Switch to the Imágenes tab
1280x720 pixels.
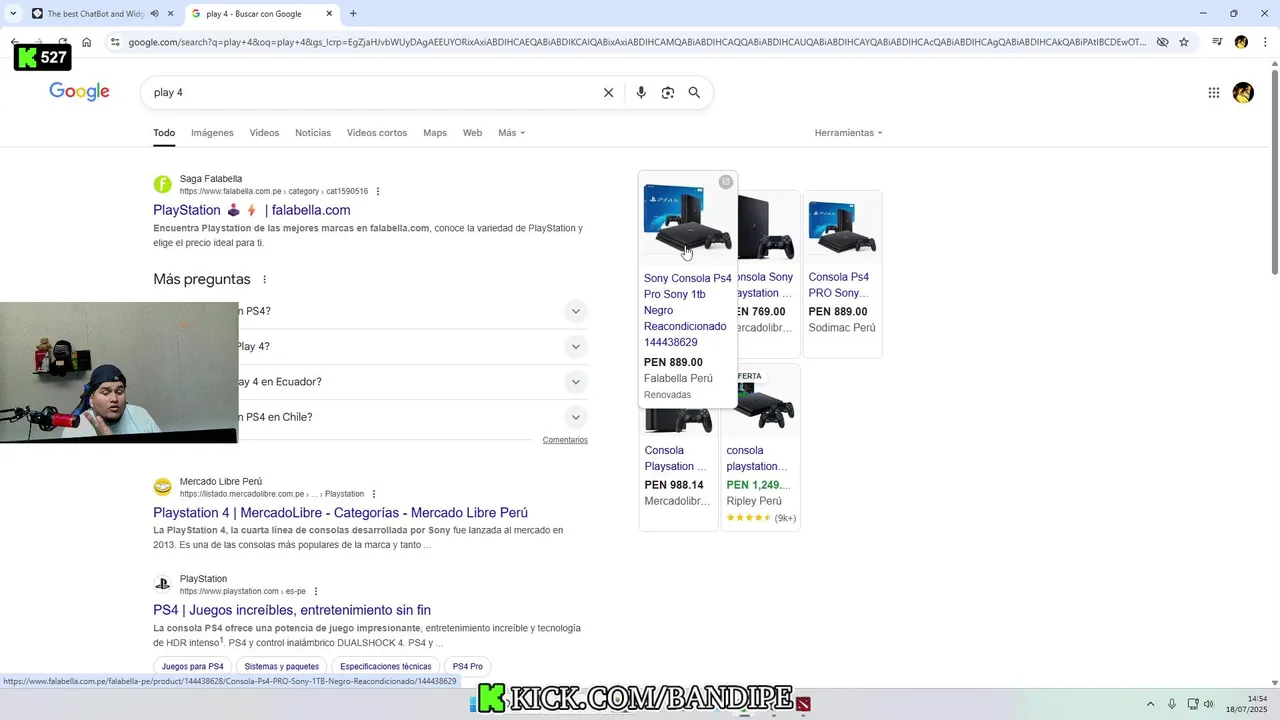click(x=212, y=133)
